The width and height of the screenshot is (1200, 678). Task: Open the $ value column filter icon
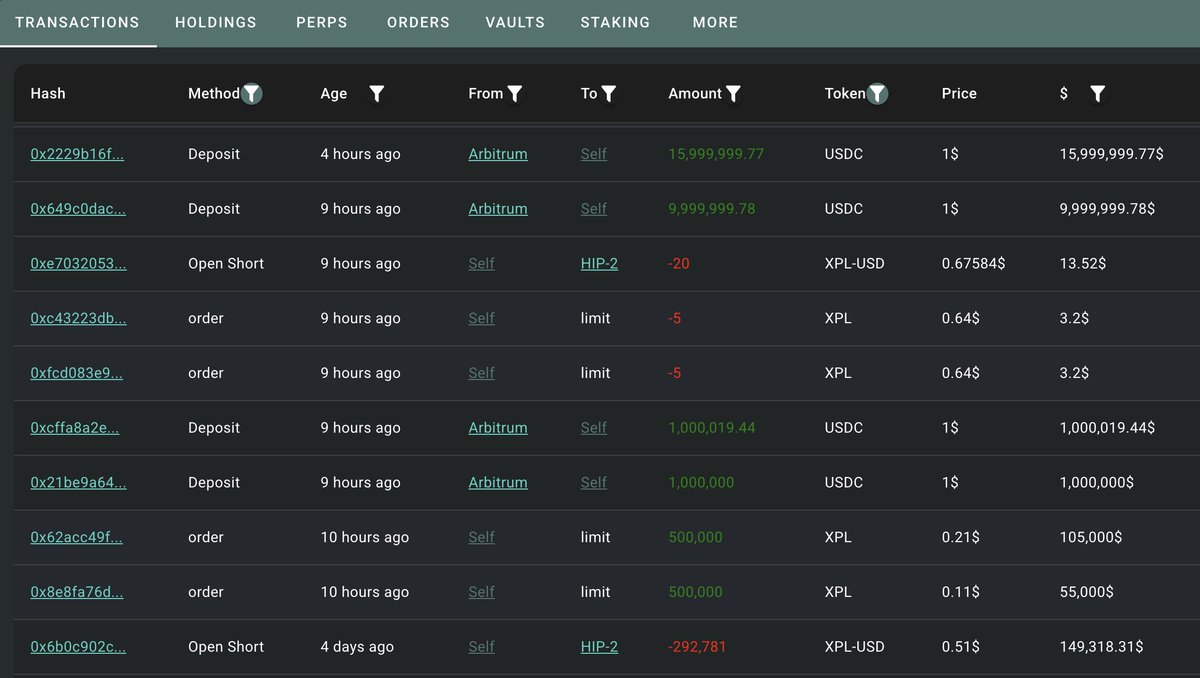click(1097, 94)
